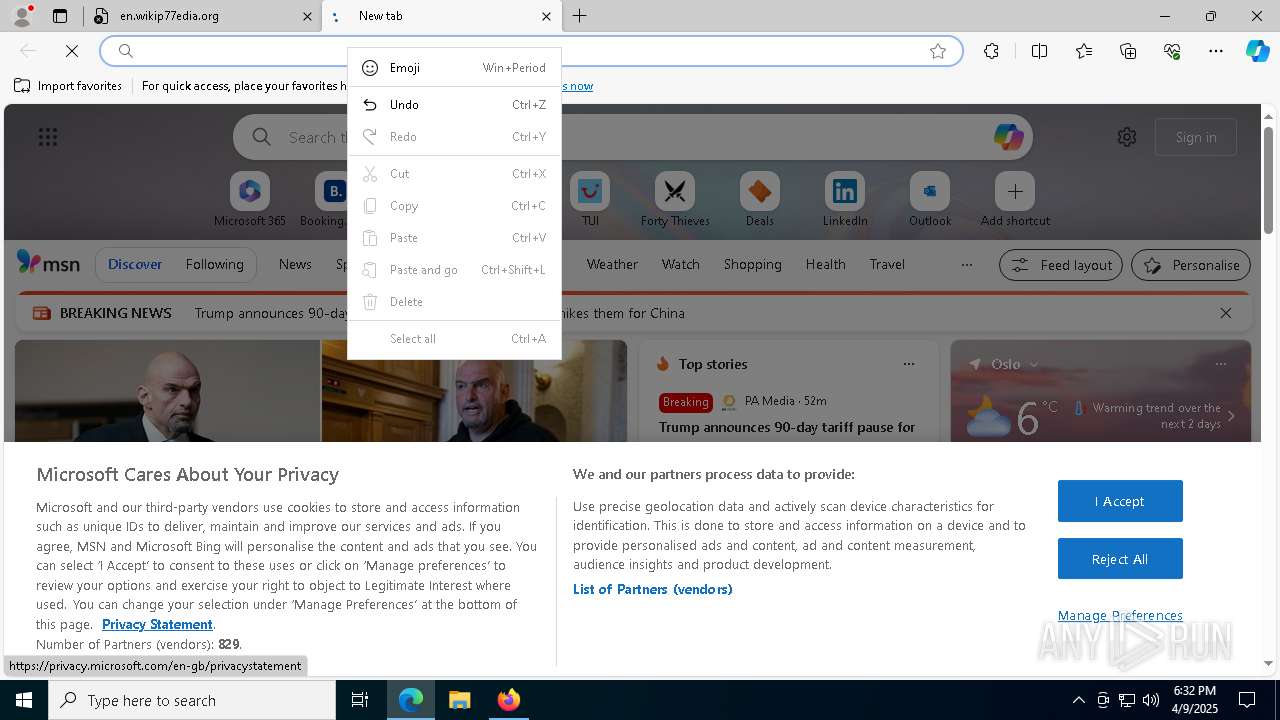Open the Privacy Statement link
This screenshot has width=1280, height=720.
[x=157, y=624]
